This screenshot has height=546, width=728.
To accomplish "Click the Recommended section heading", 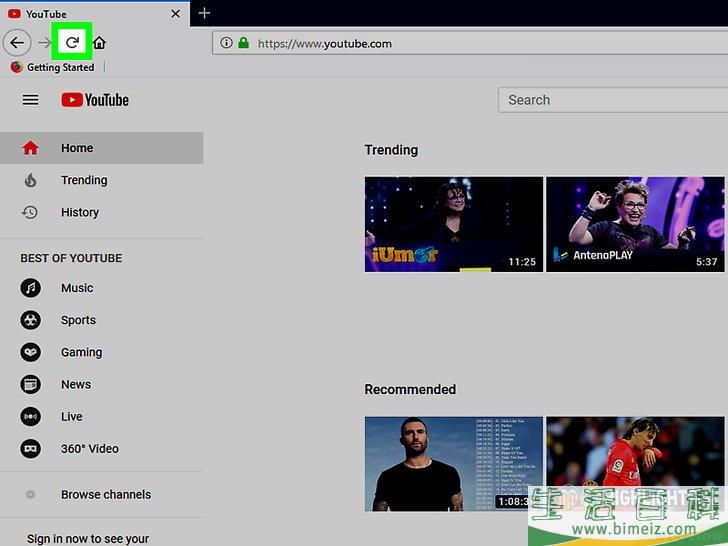I will [410, 389].
